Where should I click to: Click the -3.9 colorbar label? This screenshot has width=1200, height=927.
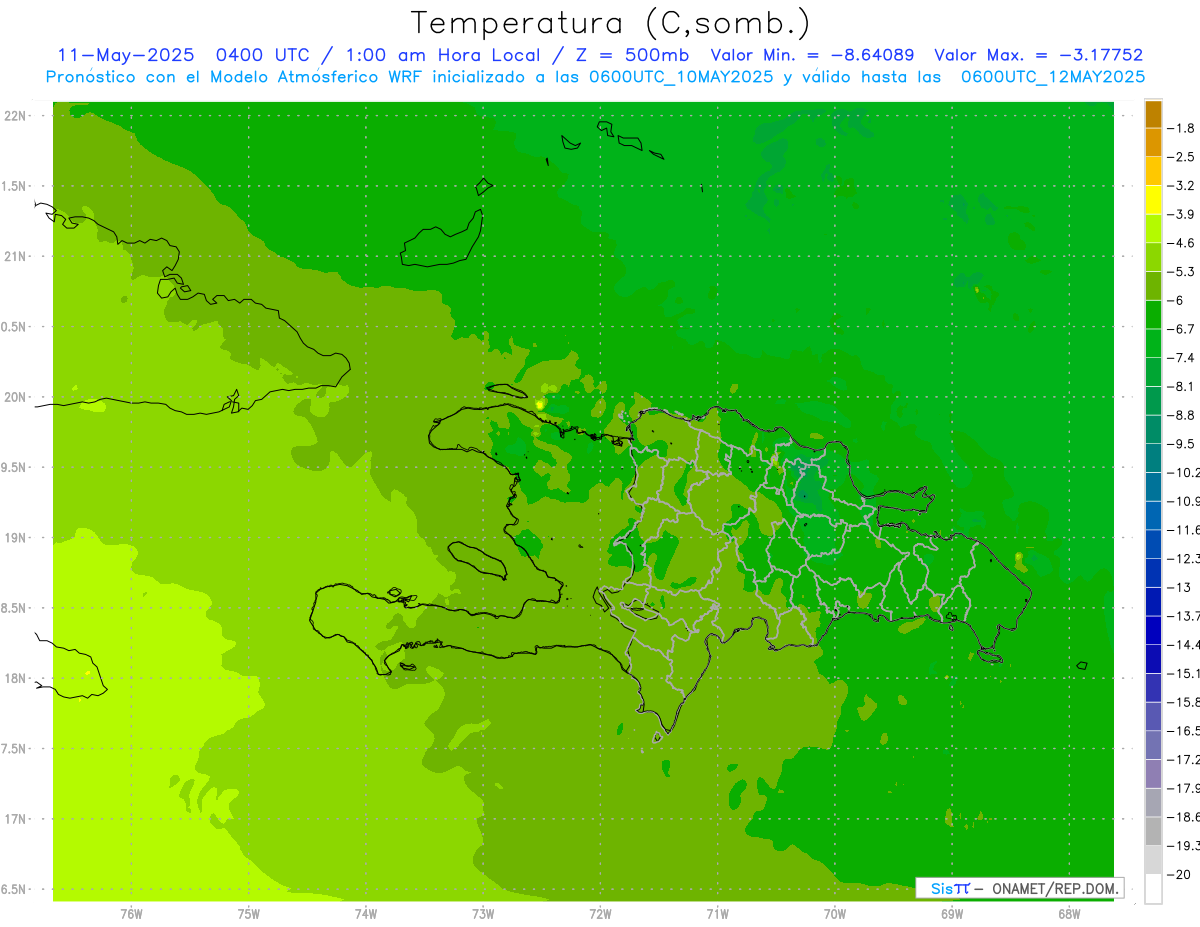(1181, 214)
